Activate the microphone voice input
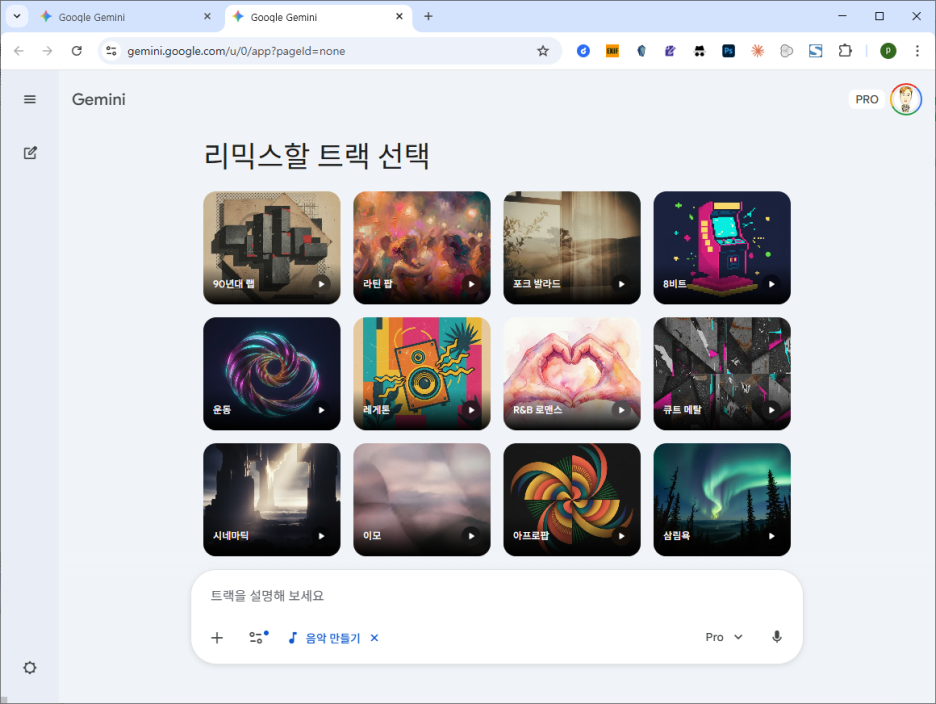Image resolution: width=936 pixels, height=704 pixels. click(777, 637)
